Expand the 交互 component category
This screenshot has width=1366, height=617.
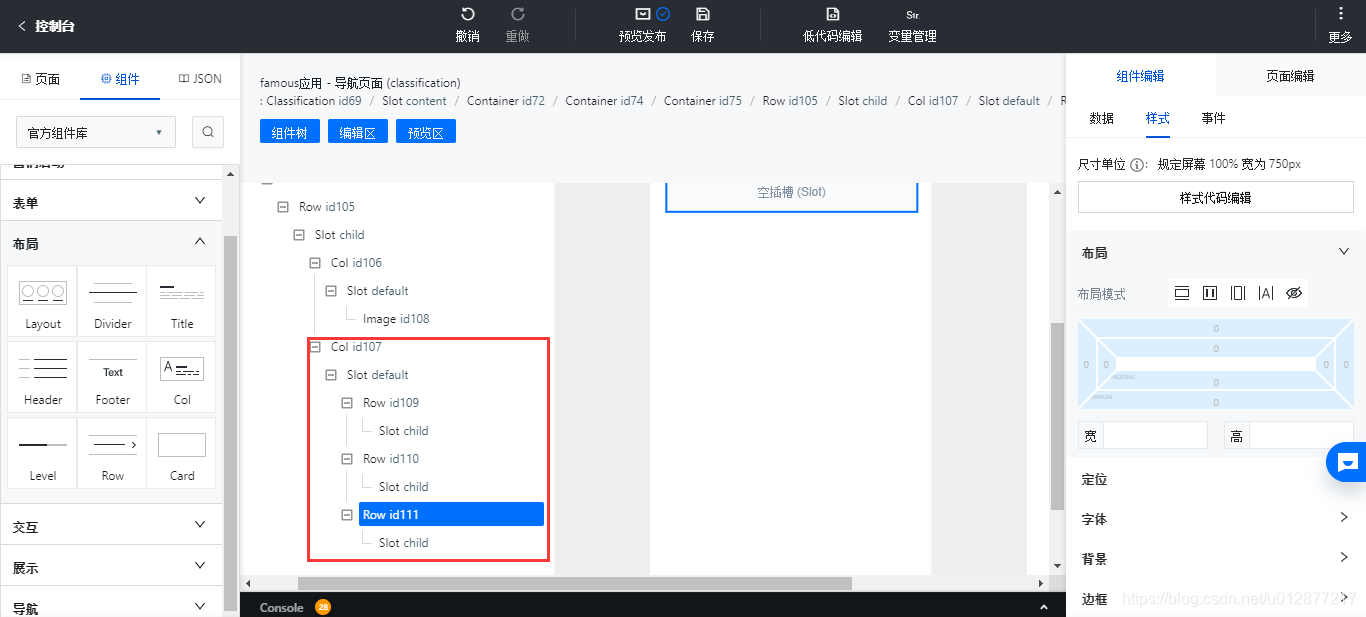point(110,526)
